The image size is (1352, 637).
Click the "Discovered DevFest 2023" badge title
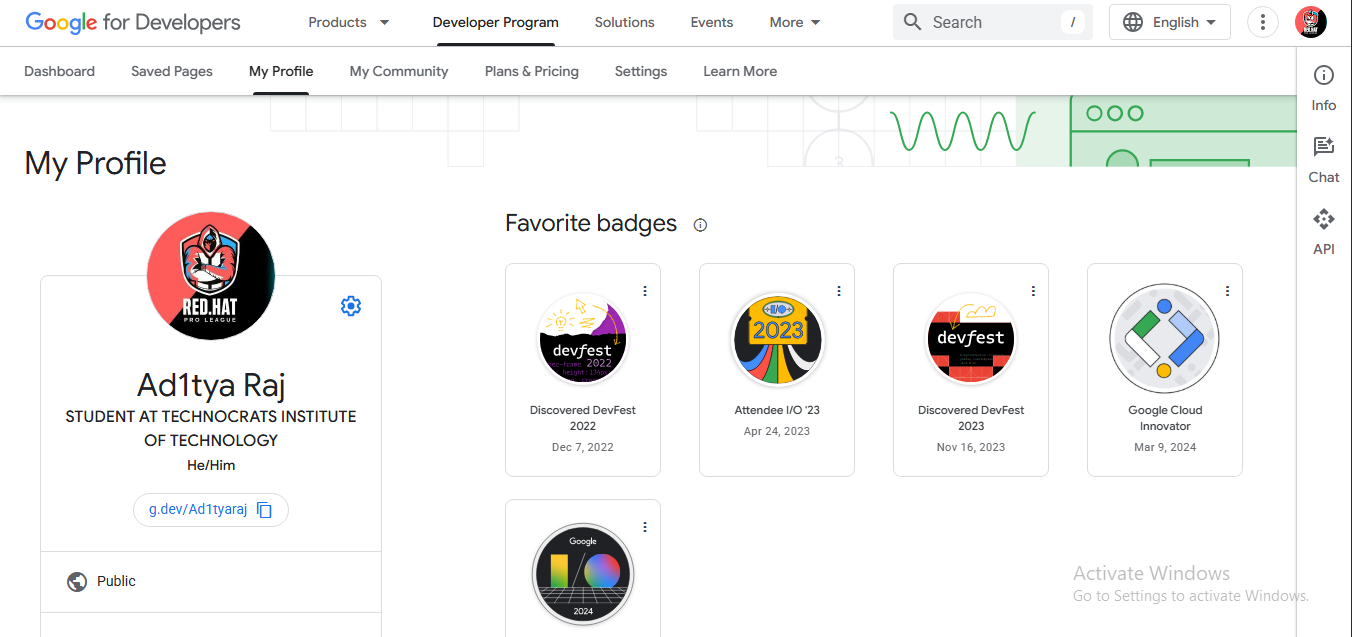(971, 418)
